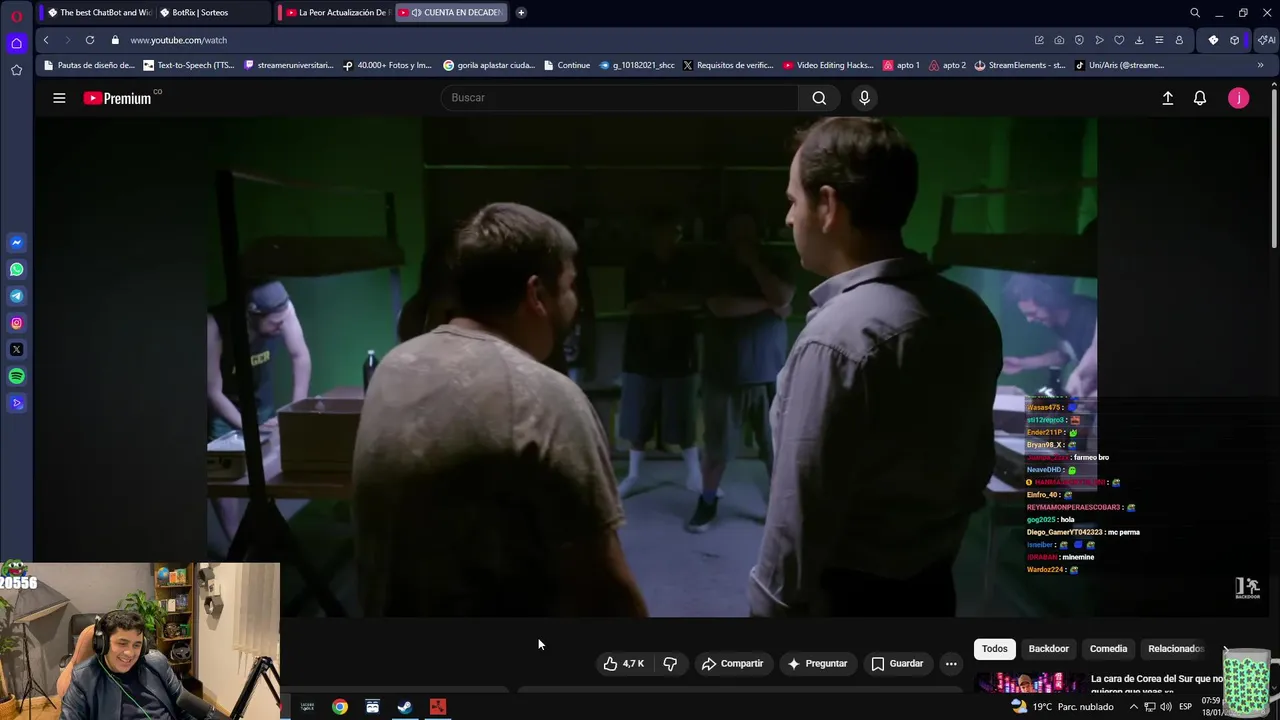
Task: Open 40.000+ Fotos y Im bookmark
Action: point(387,65)
